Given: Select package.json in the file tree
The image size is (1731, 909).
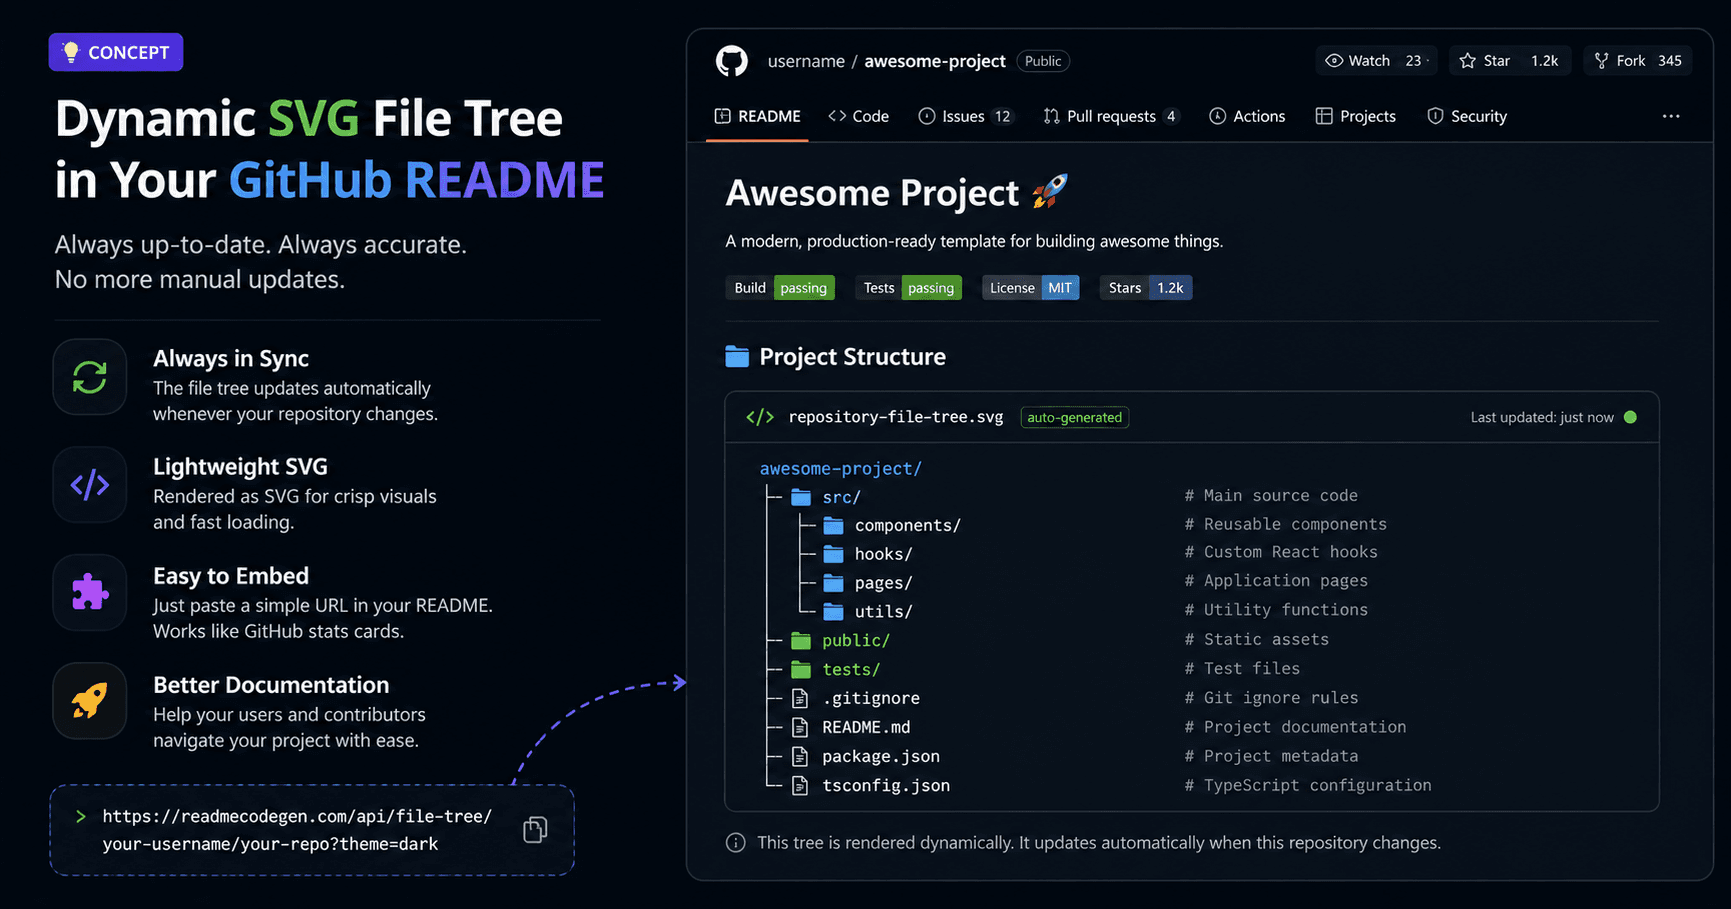Looking at the screenshot, I should click(x=881, y=756).
